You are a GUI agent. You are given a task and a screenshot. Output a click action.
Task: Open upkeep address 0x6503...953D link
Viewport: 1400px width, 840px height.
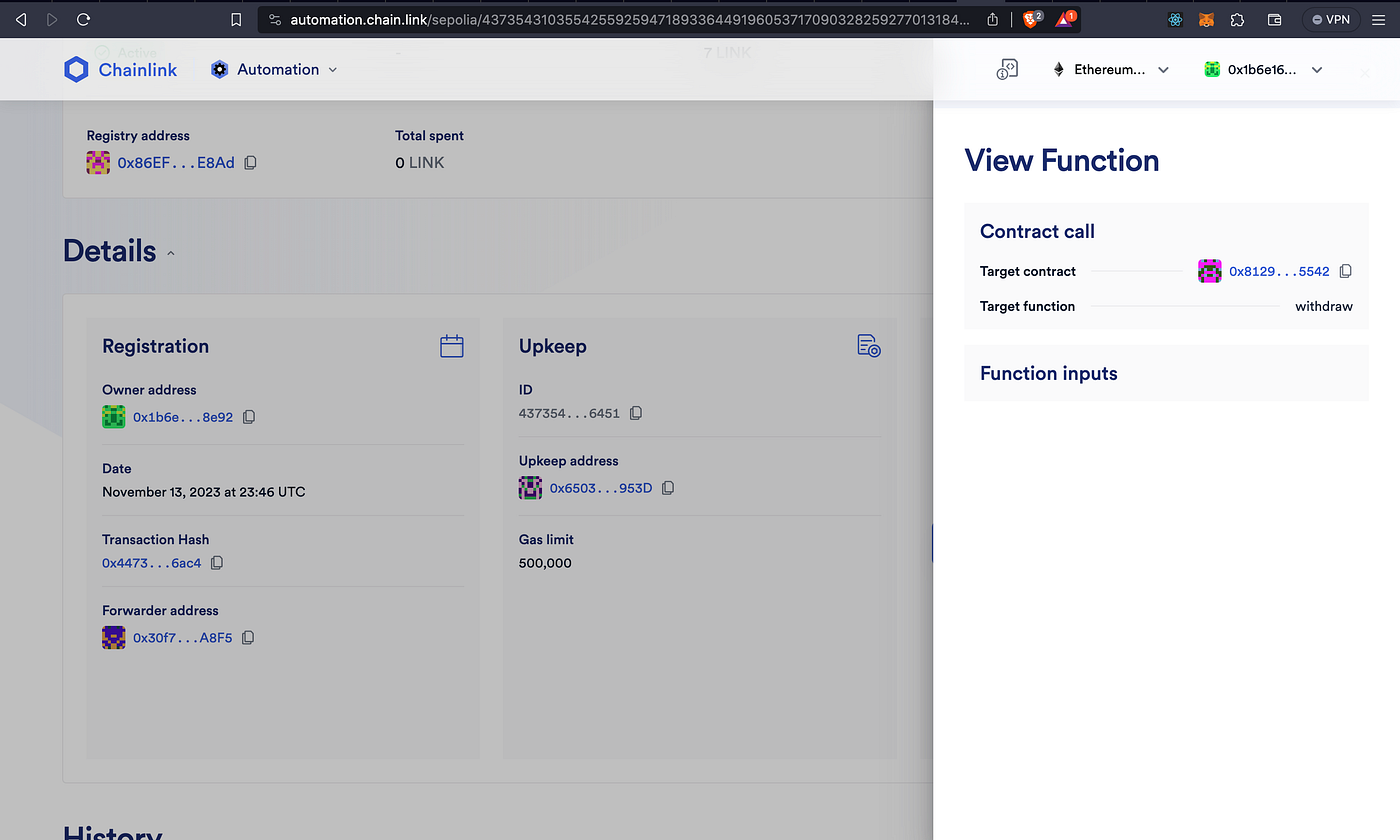coord(601,488)
